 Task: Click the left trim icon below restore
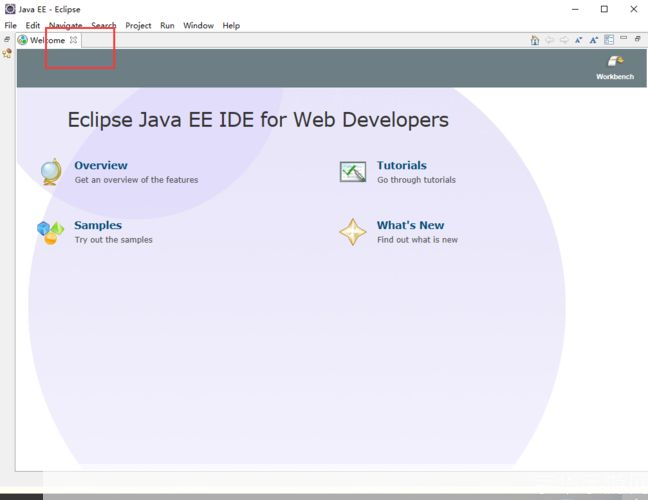click(x=7, y=53)
